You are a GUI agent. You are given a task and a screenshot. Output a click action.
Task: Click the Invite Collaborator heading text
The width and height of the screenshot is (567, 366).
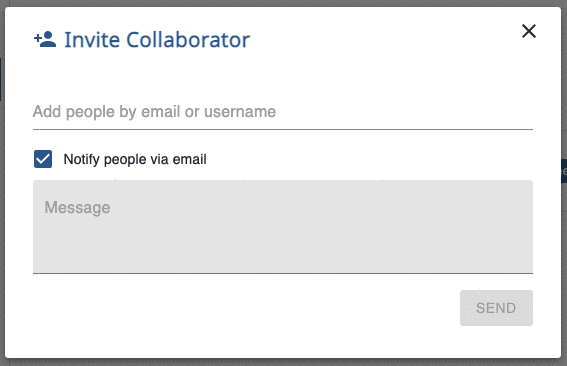157,39
